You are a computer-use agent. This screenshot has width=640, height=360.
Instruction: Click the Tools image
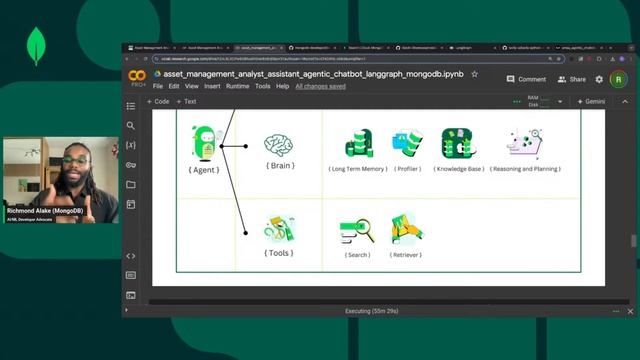[279, 230]
